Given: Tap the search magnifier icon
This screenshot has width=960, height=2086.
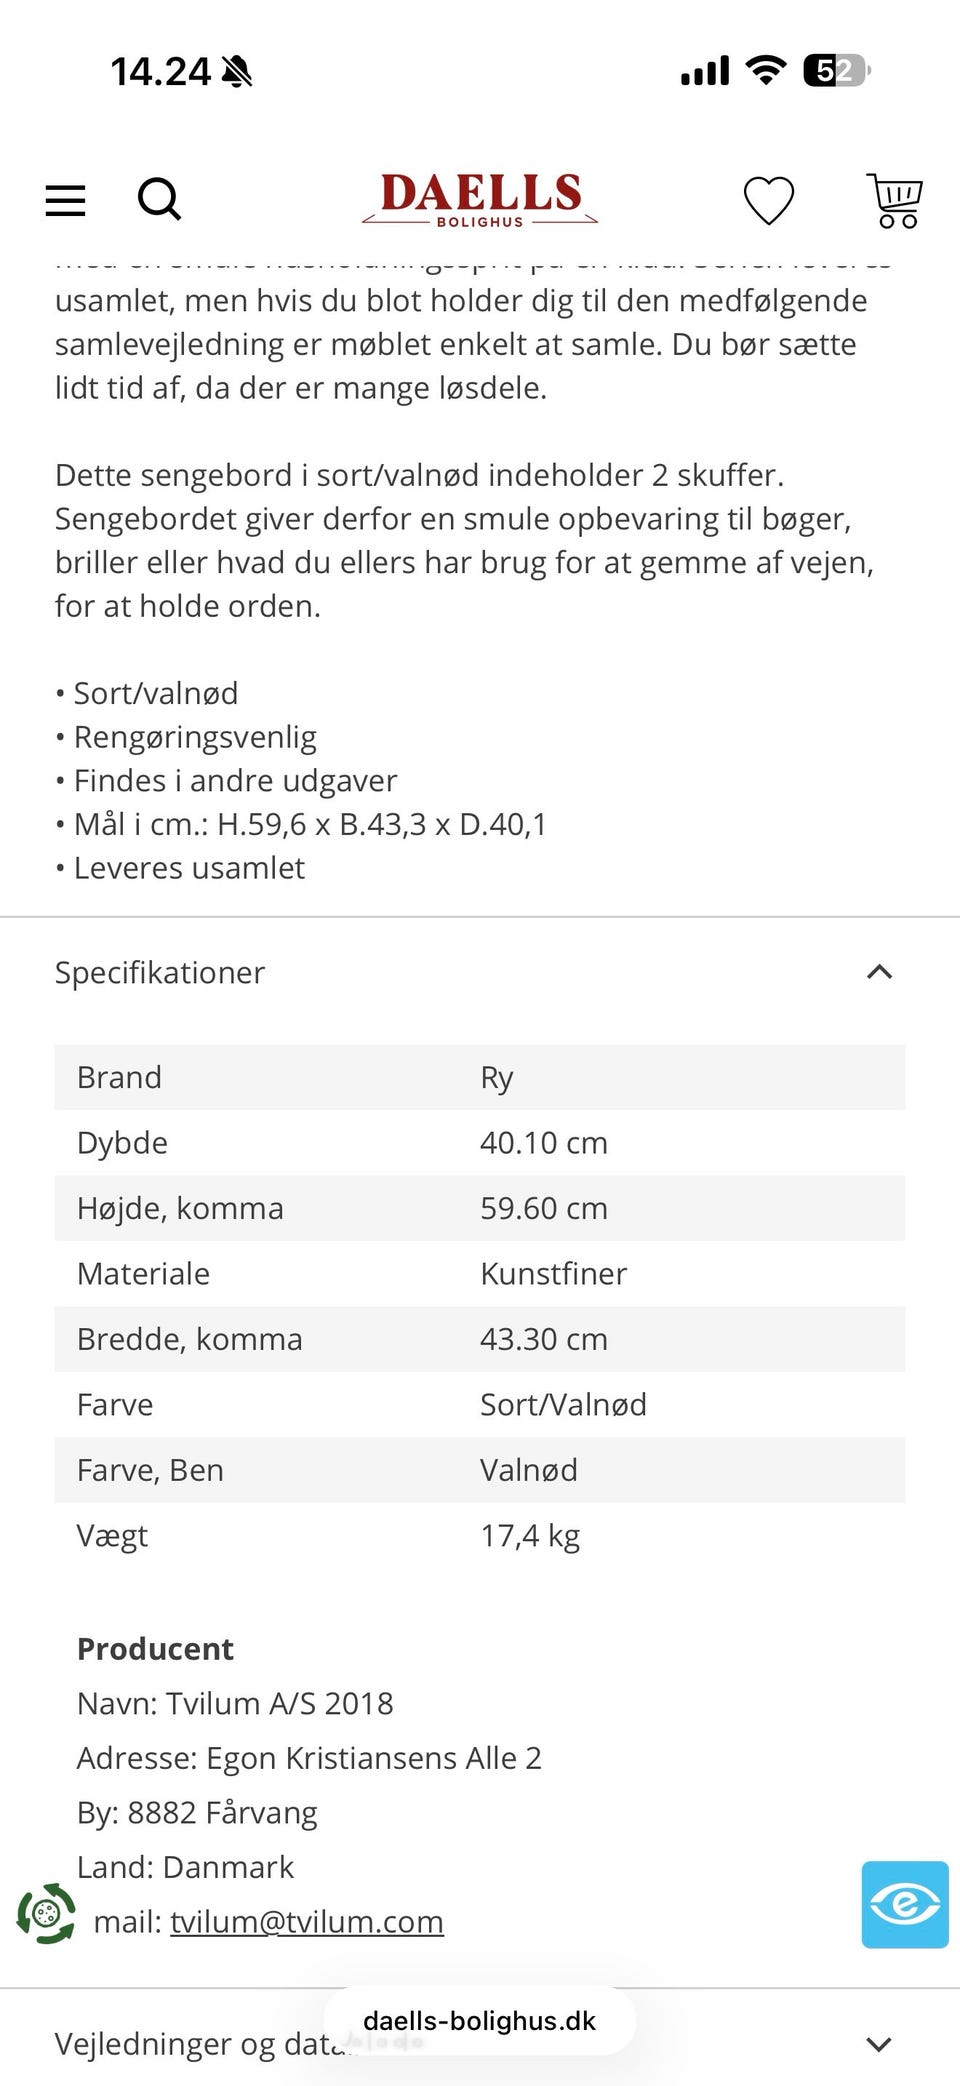Looking at the screenshot, I should 159,199.
